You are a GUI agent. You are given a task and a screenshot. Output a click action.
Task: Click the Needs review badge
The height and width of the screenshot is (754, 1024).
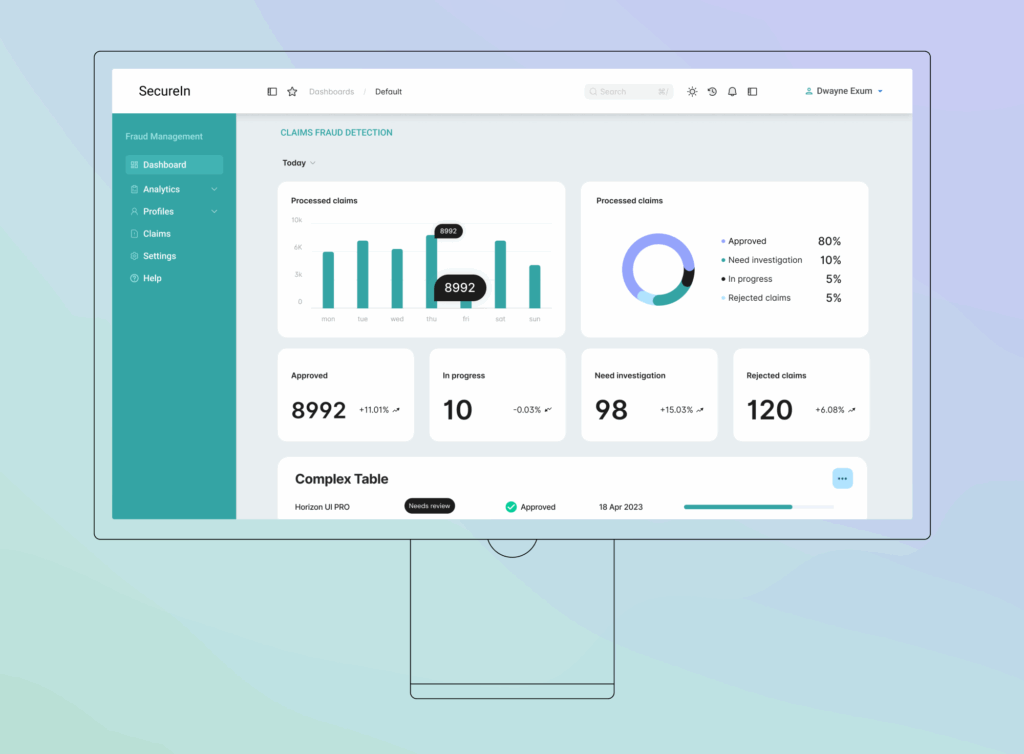coord(429,506)
